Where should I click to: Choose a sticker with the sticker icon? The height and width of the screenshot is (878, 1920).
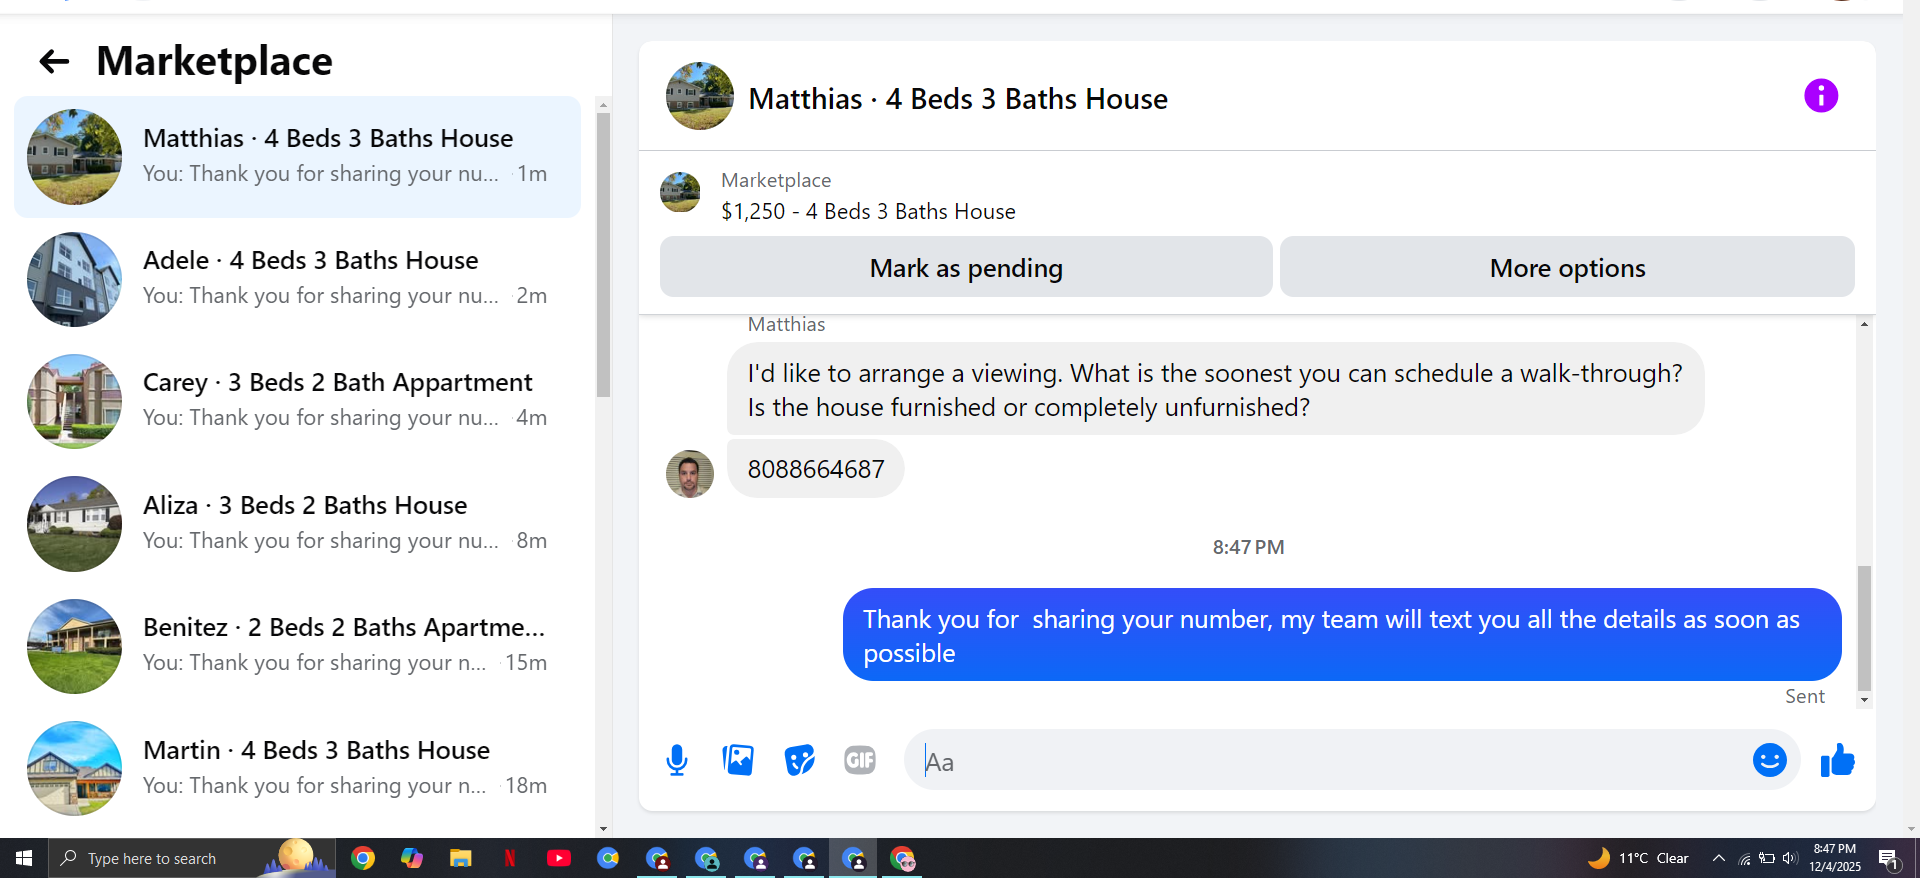(799, 761)
